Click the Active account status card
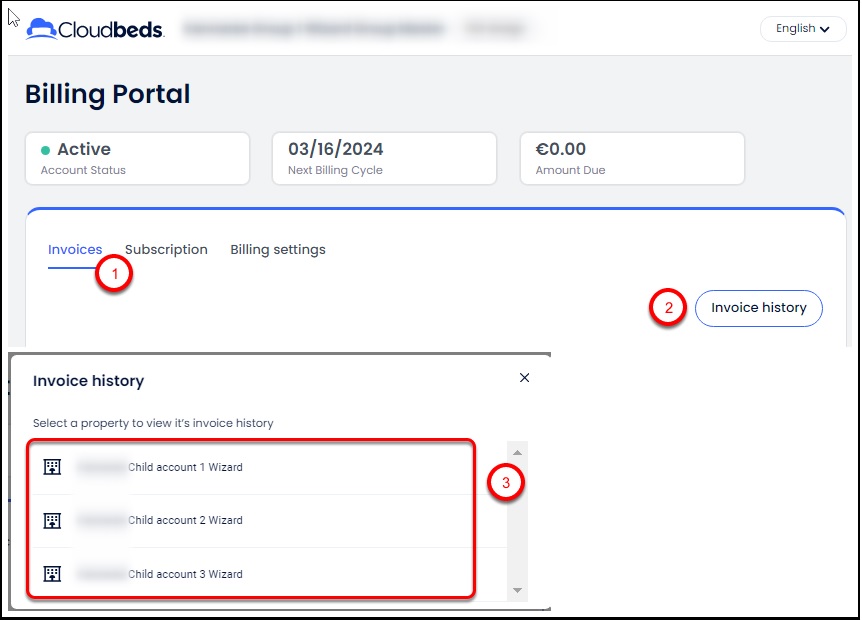Image resolution: width=862 pixels, height=620 pixels. (x=137, y=158)
